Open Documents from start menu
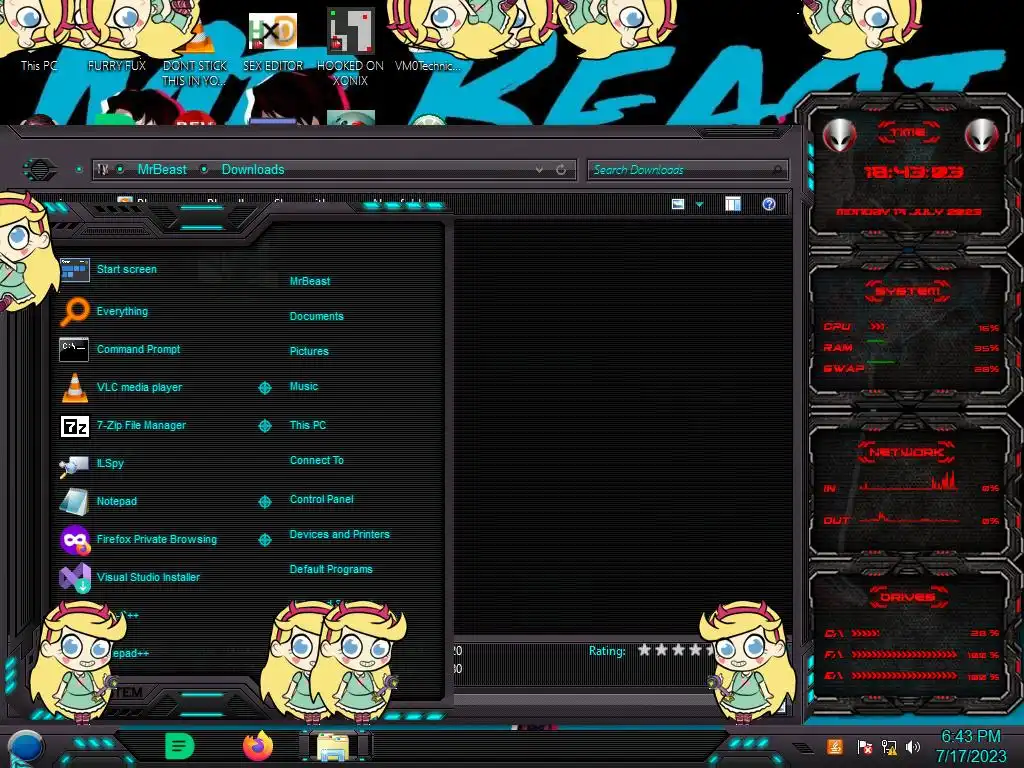The height and width of the screenshot is (768, 1024). pyautogui.click(x=316, y=316)
